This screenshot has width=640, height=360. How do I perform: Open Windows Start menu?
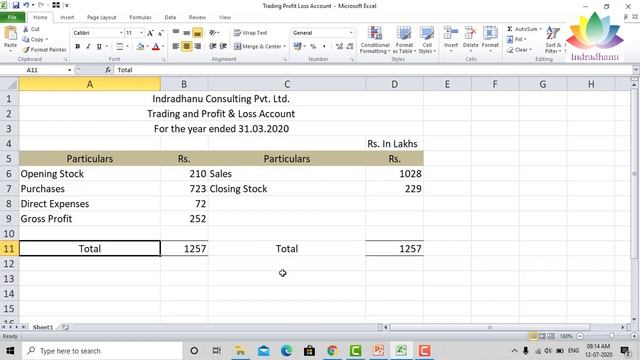pyautogui.click(x=10, y=351)
